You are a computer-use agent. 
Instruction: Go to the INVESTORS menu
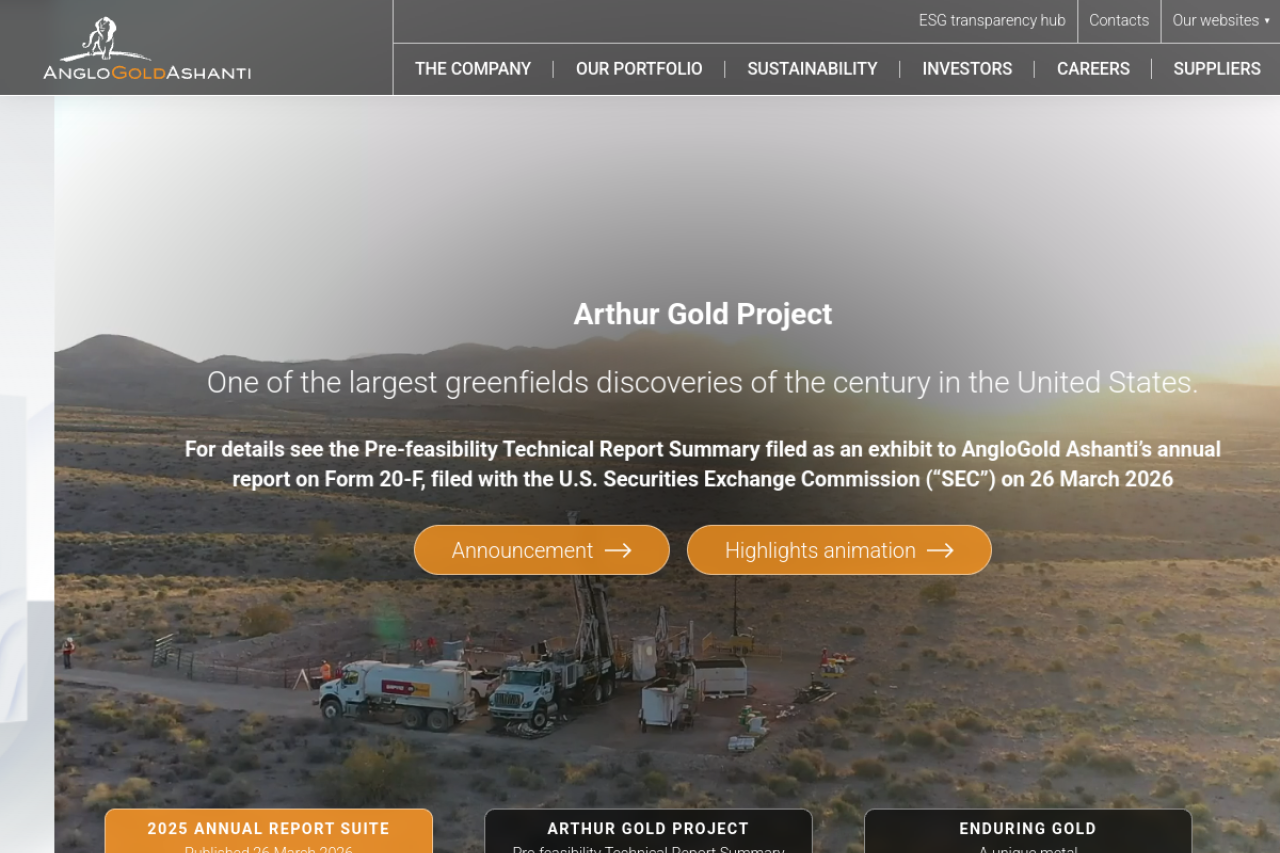(x=967, y=69)
